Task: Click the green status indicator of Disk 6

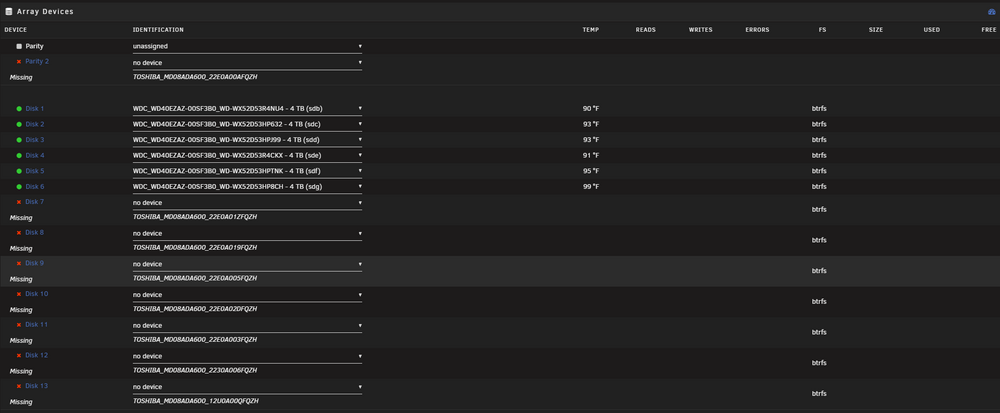Action: coord(19,187)
